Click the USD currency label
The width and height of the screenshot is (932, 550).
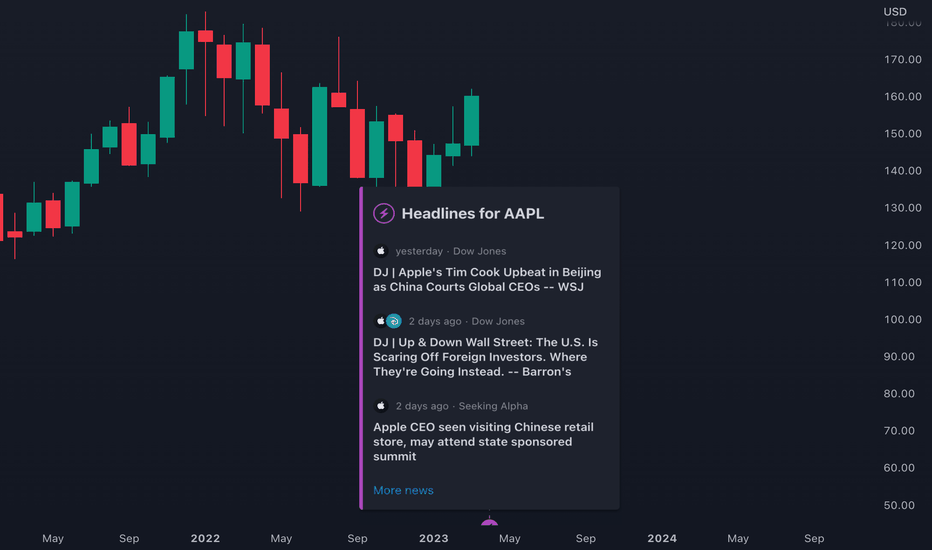point(895,12)
